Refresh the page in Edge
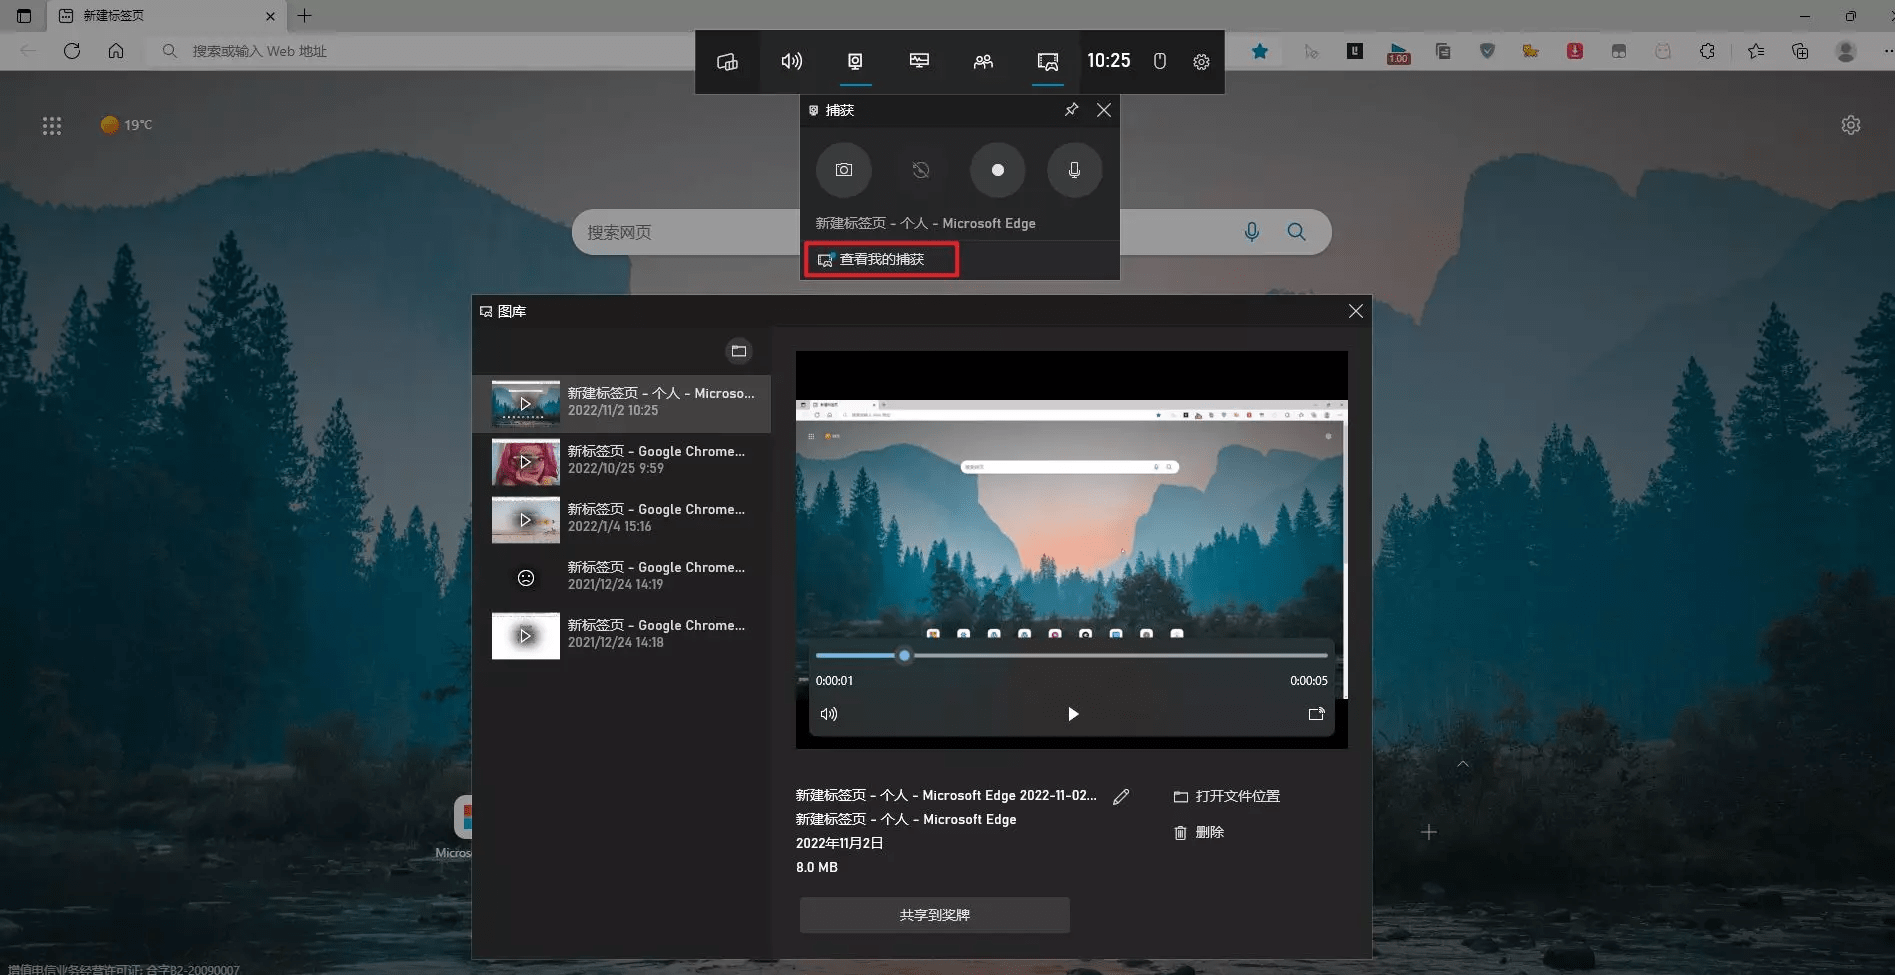 (x=72, y=51)
